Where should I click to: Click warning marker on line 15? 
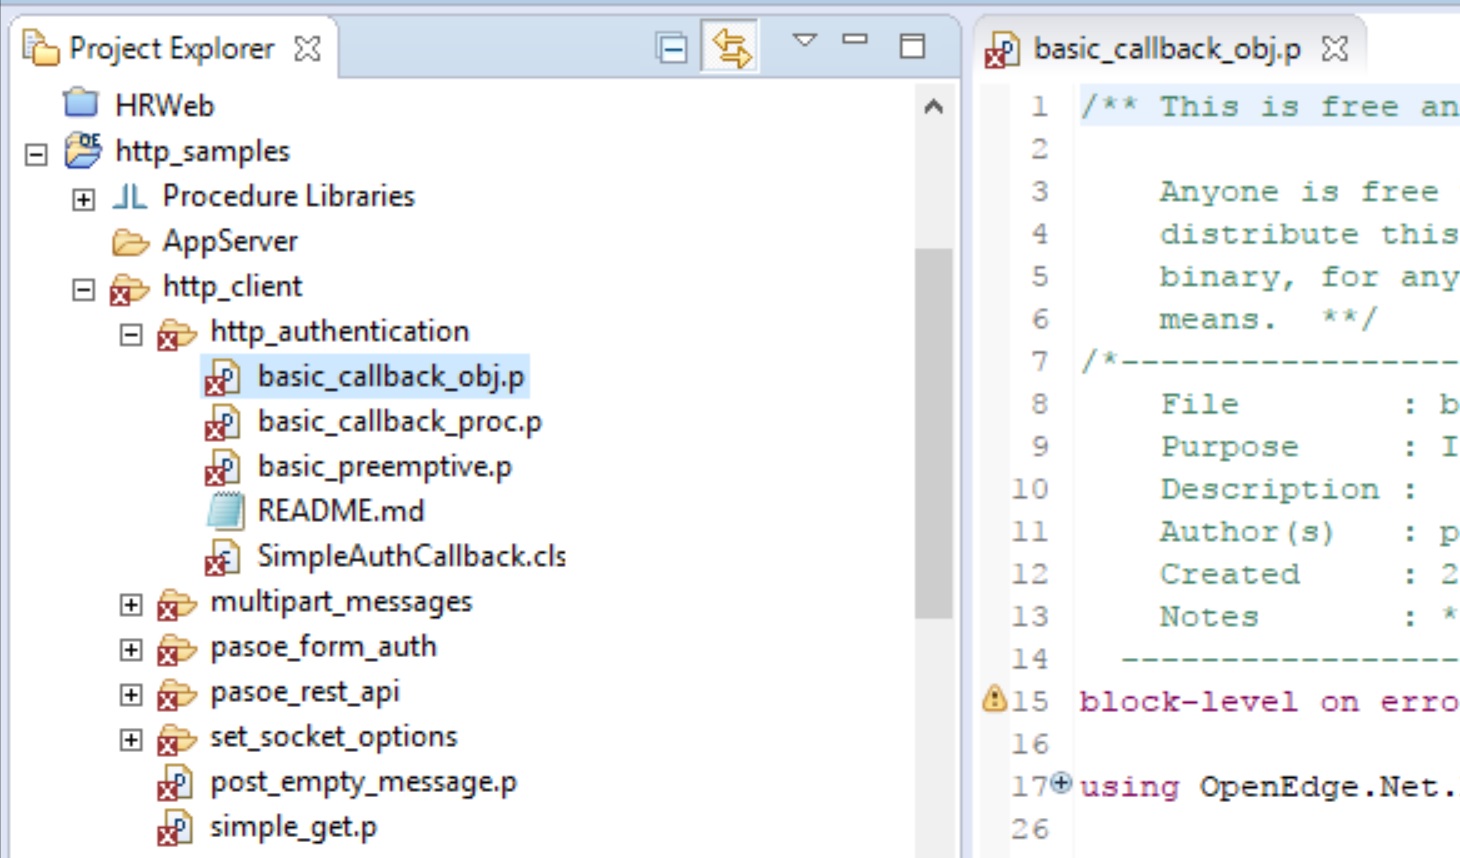coord(994,698)
